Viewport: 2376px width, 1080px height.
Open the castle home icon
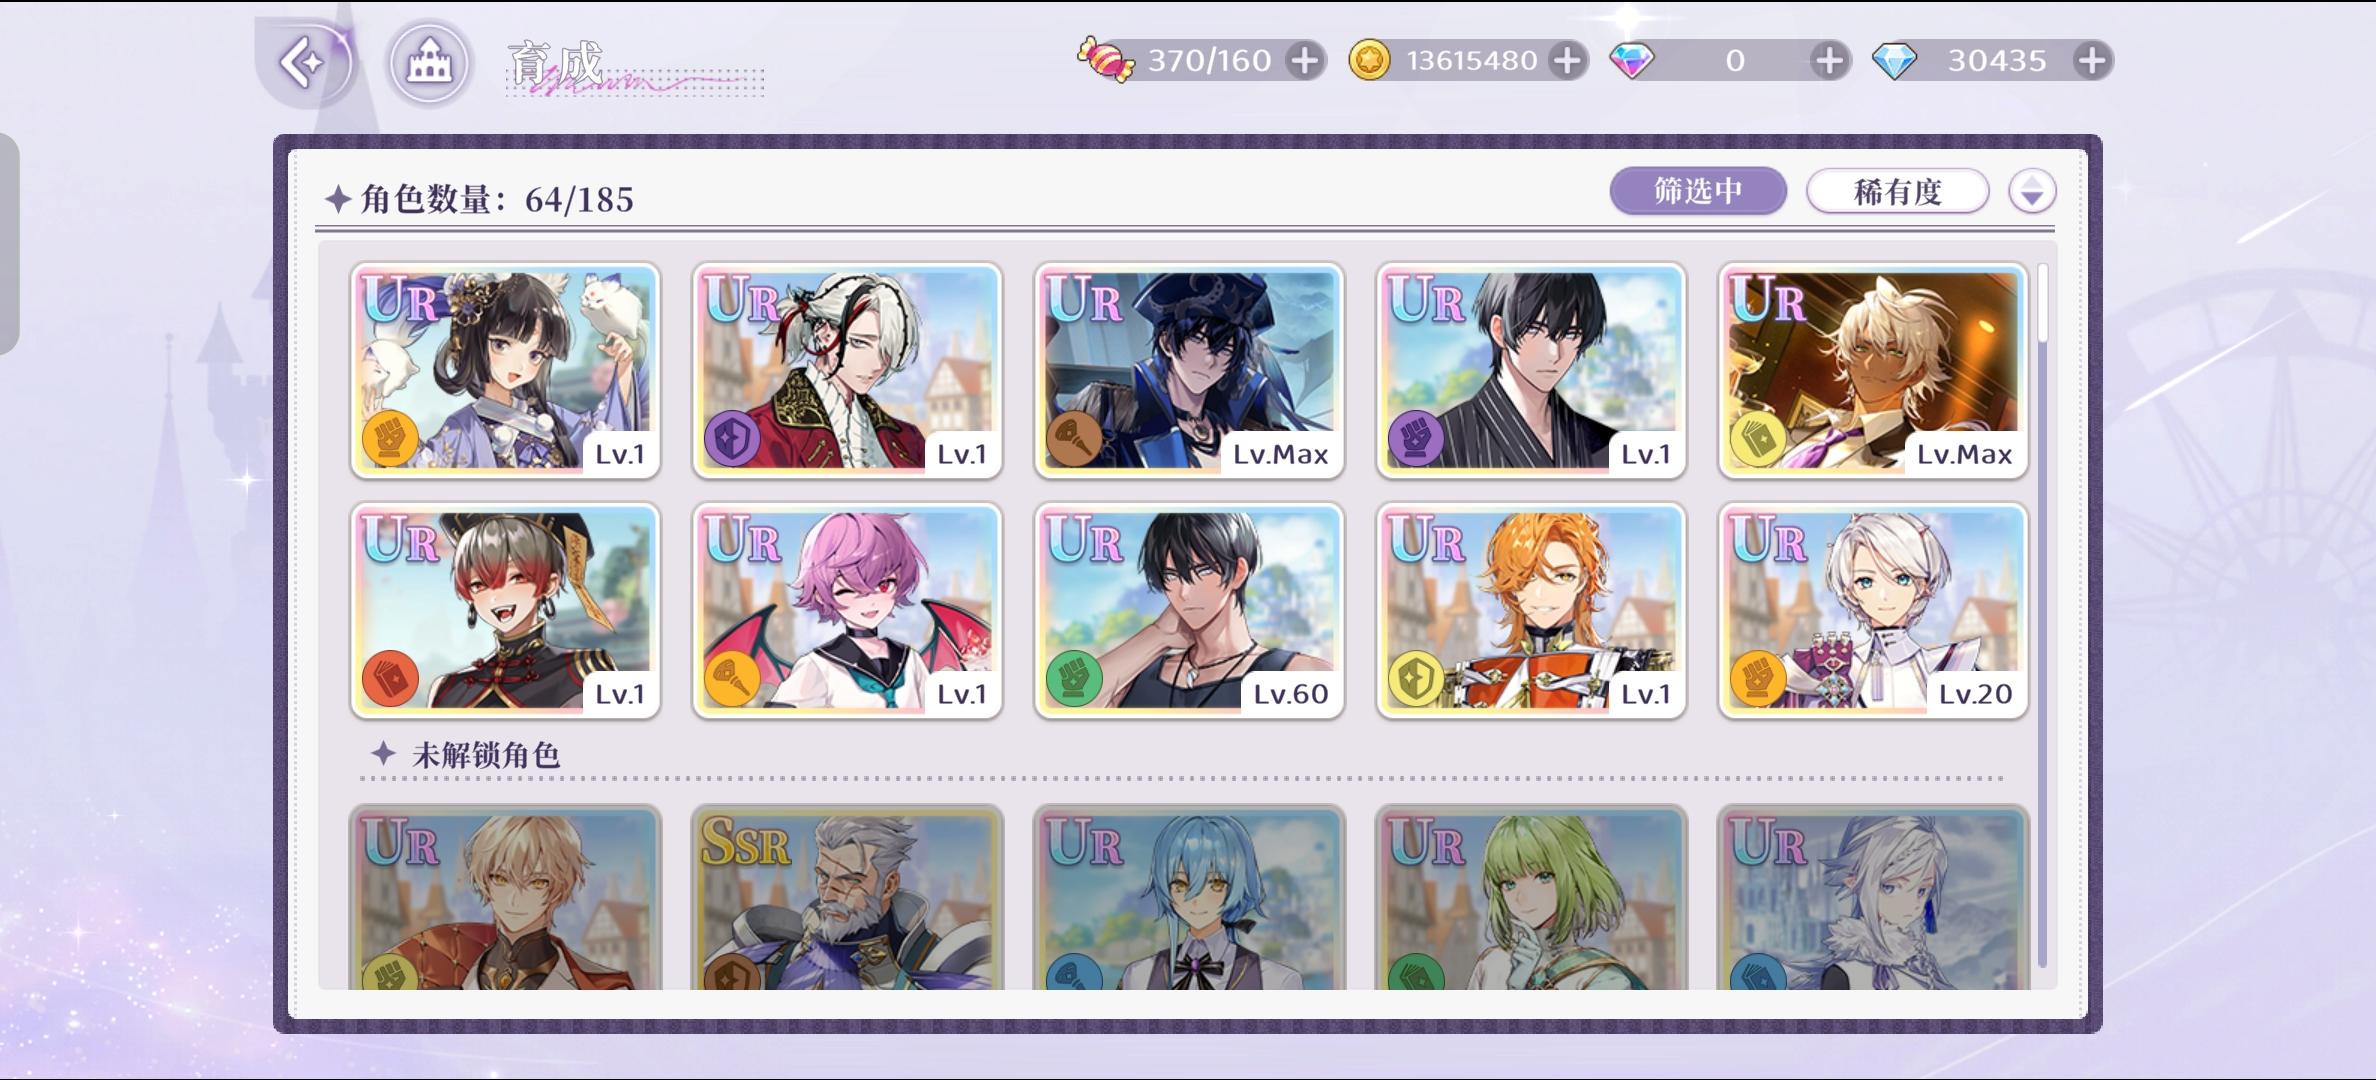click(429, 63)
